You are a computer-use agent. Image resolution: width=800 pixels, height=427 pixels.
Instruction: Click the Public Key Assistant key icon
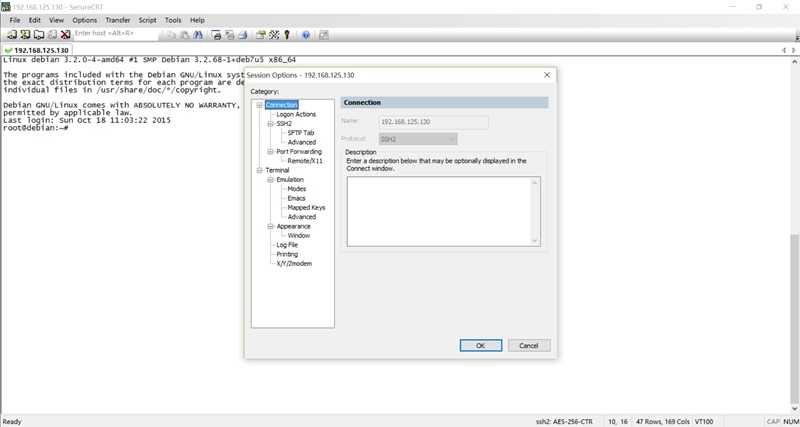(287, 35)
